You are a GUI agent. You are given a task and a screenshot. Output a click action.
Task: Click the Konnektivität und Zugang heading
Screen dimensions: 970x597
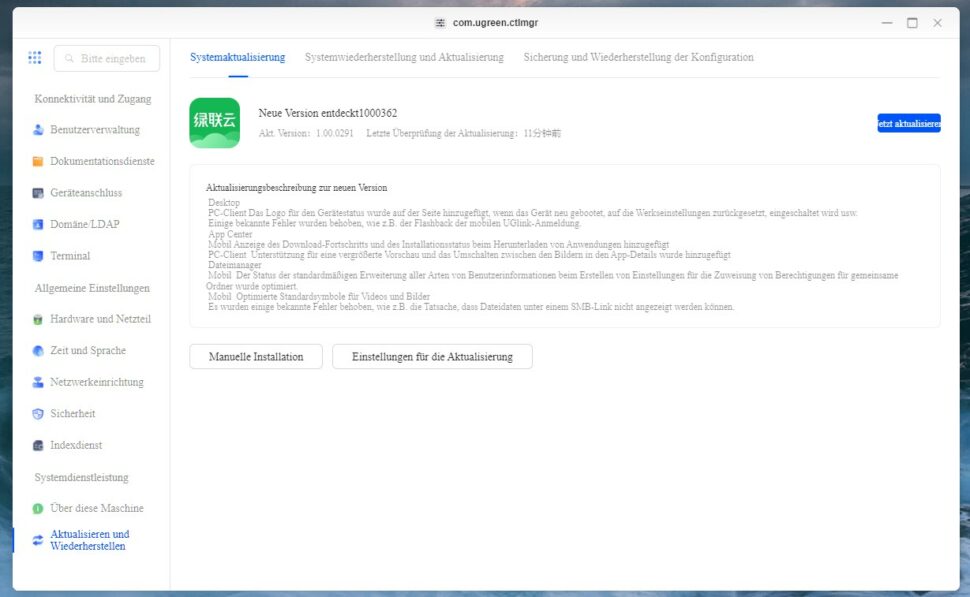(93, 99)
